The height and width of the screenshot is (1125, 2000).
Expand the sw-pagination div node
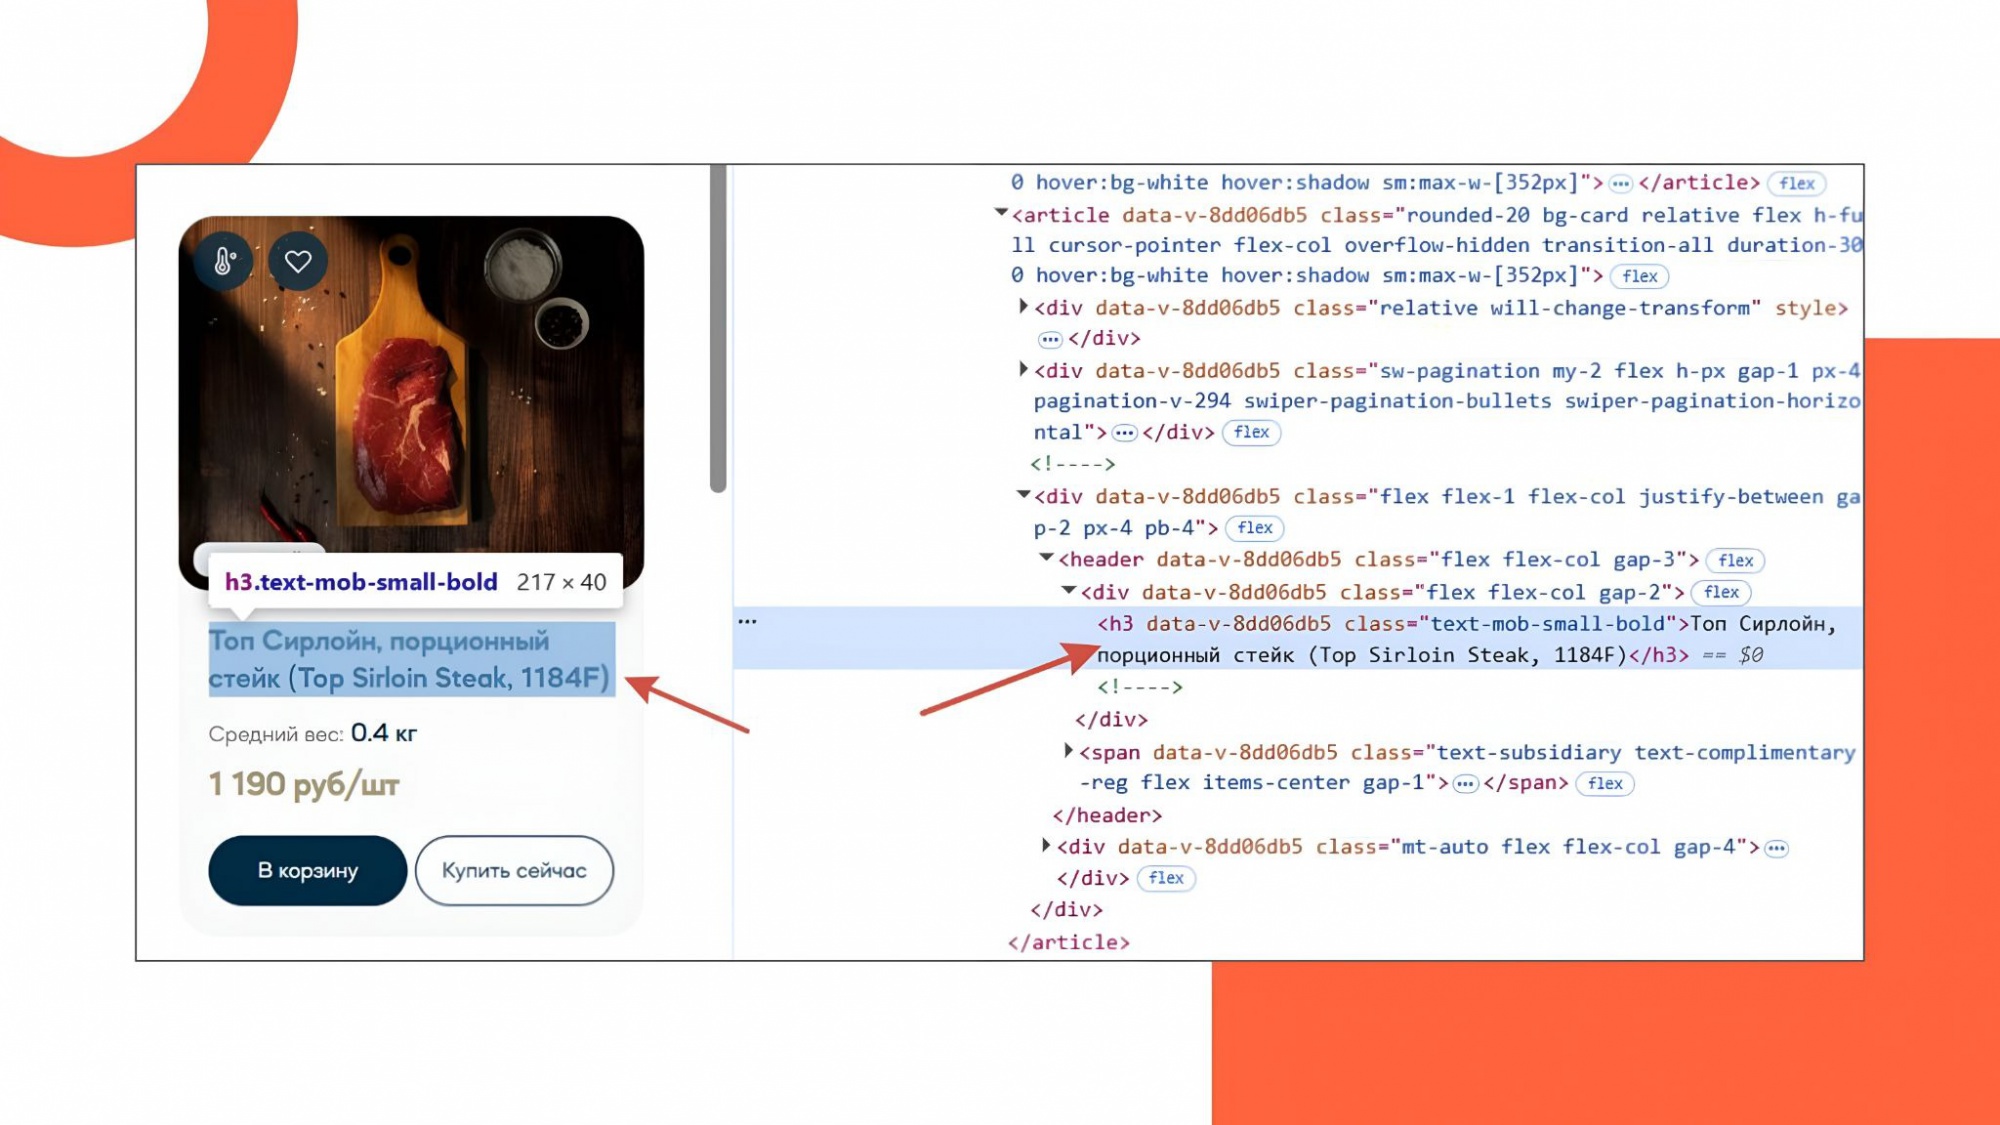pos(1023,370)
